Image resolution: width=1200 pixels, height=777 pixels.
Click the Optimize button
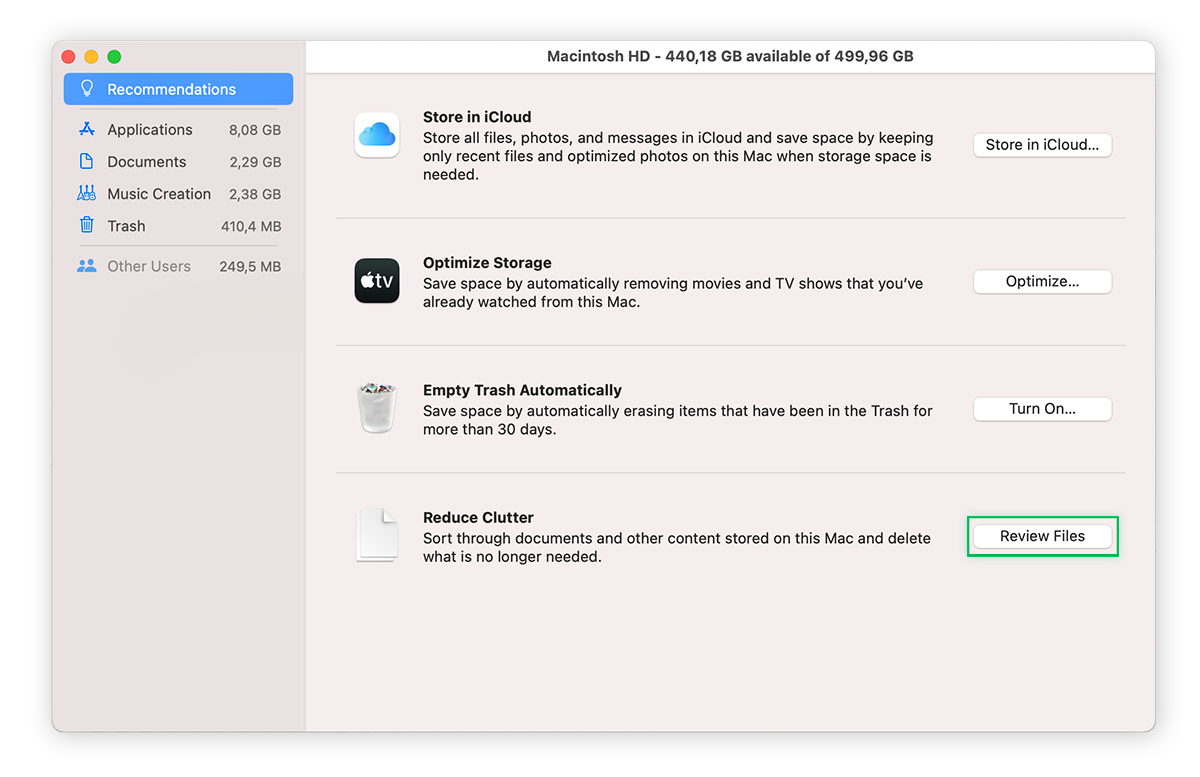point(1042,281)
